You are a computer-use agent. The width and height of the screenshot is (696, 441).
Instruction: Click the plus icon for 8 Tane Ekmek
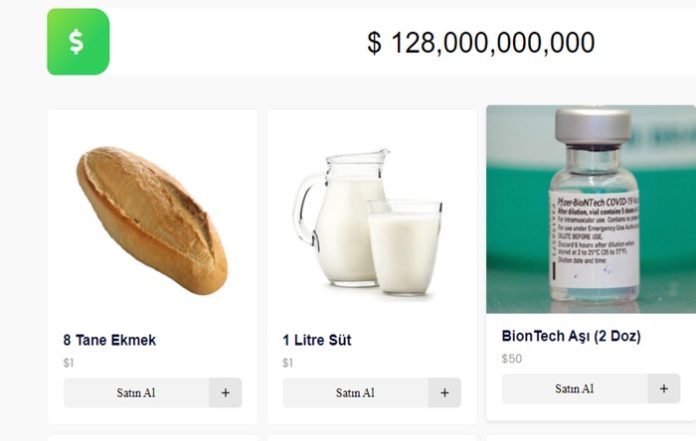click(225, 393)
